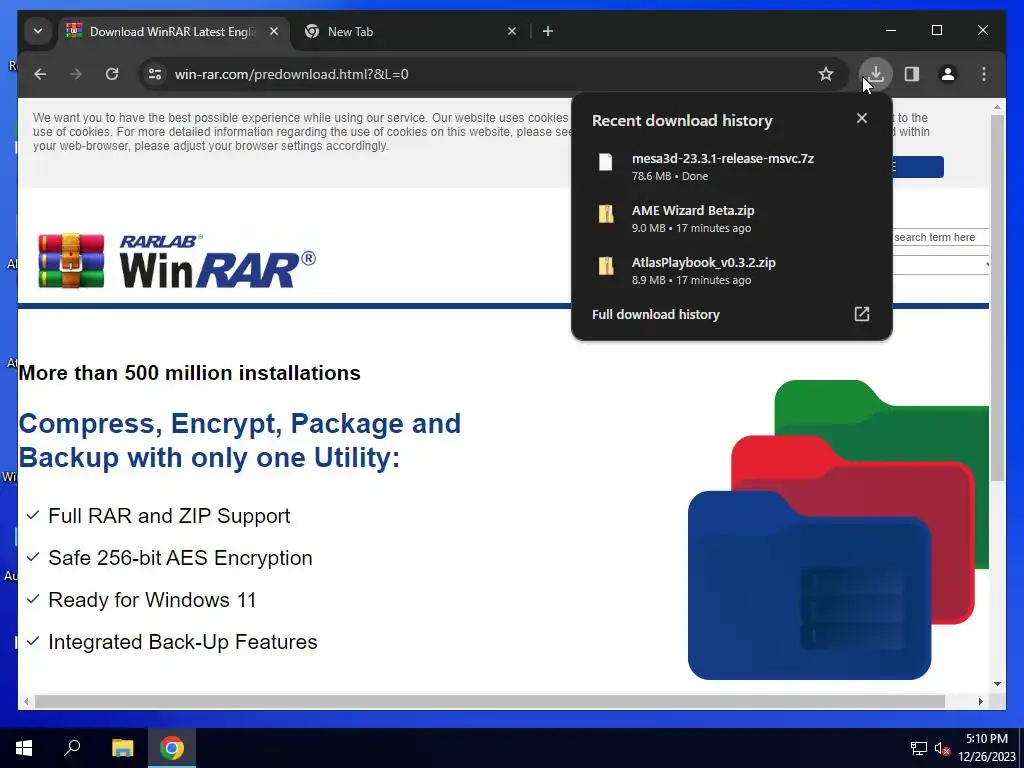This screenshot has width=1024, height=768.
Task: Close the New Tab tab
Action: click(x=512, y=31)
